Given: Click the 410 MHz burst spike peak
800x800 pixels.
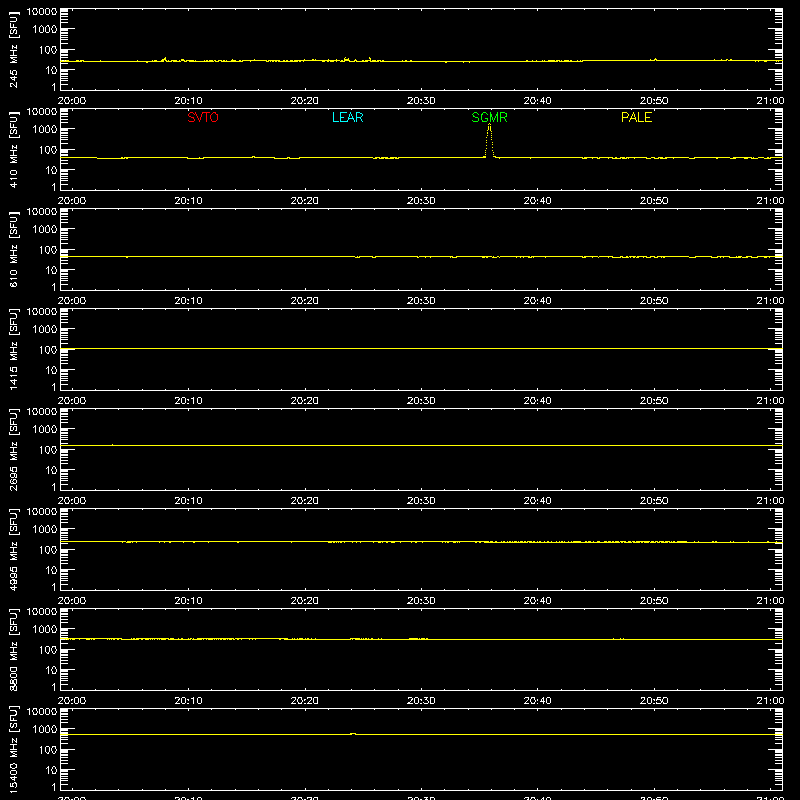Looking at the screenshot, I should click(489, 126).
